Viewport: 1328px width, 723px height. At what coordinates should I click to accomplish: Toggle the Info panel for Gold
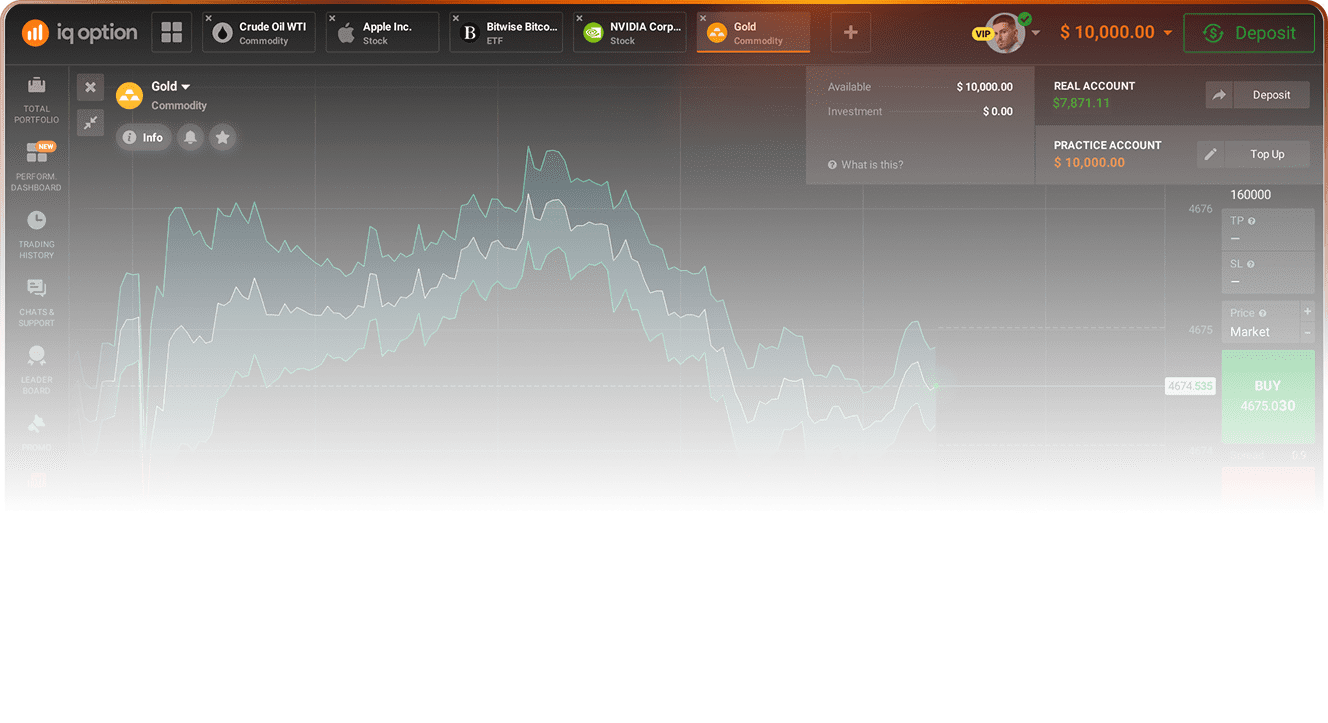[143, 137]
